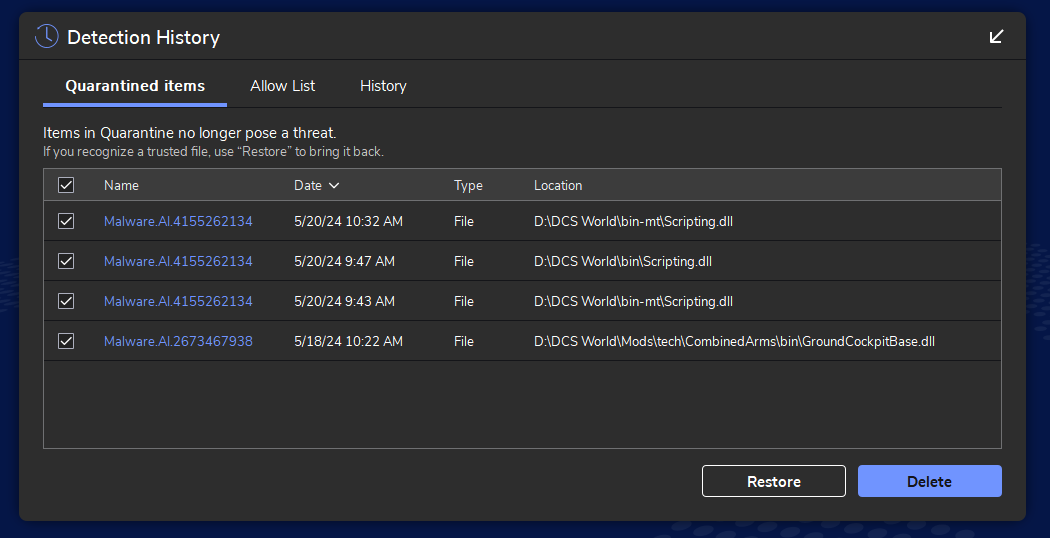Screen dimensions: 1050x538
Task: Open the Malware.AI.4155262134 link dated 10:32 AM
Action: [x=178, y=221]
